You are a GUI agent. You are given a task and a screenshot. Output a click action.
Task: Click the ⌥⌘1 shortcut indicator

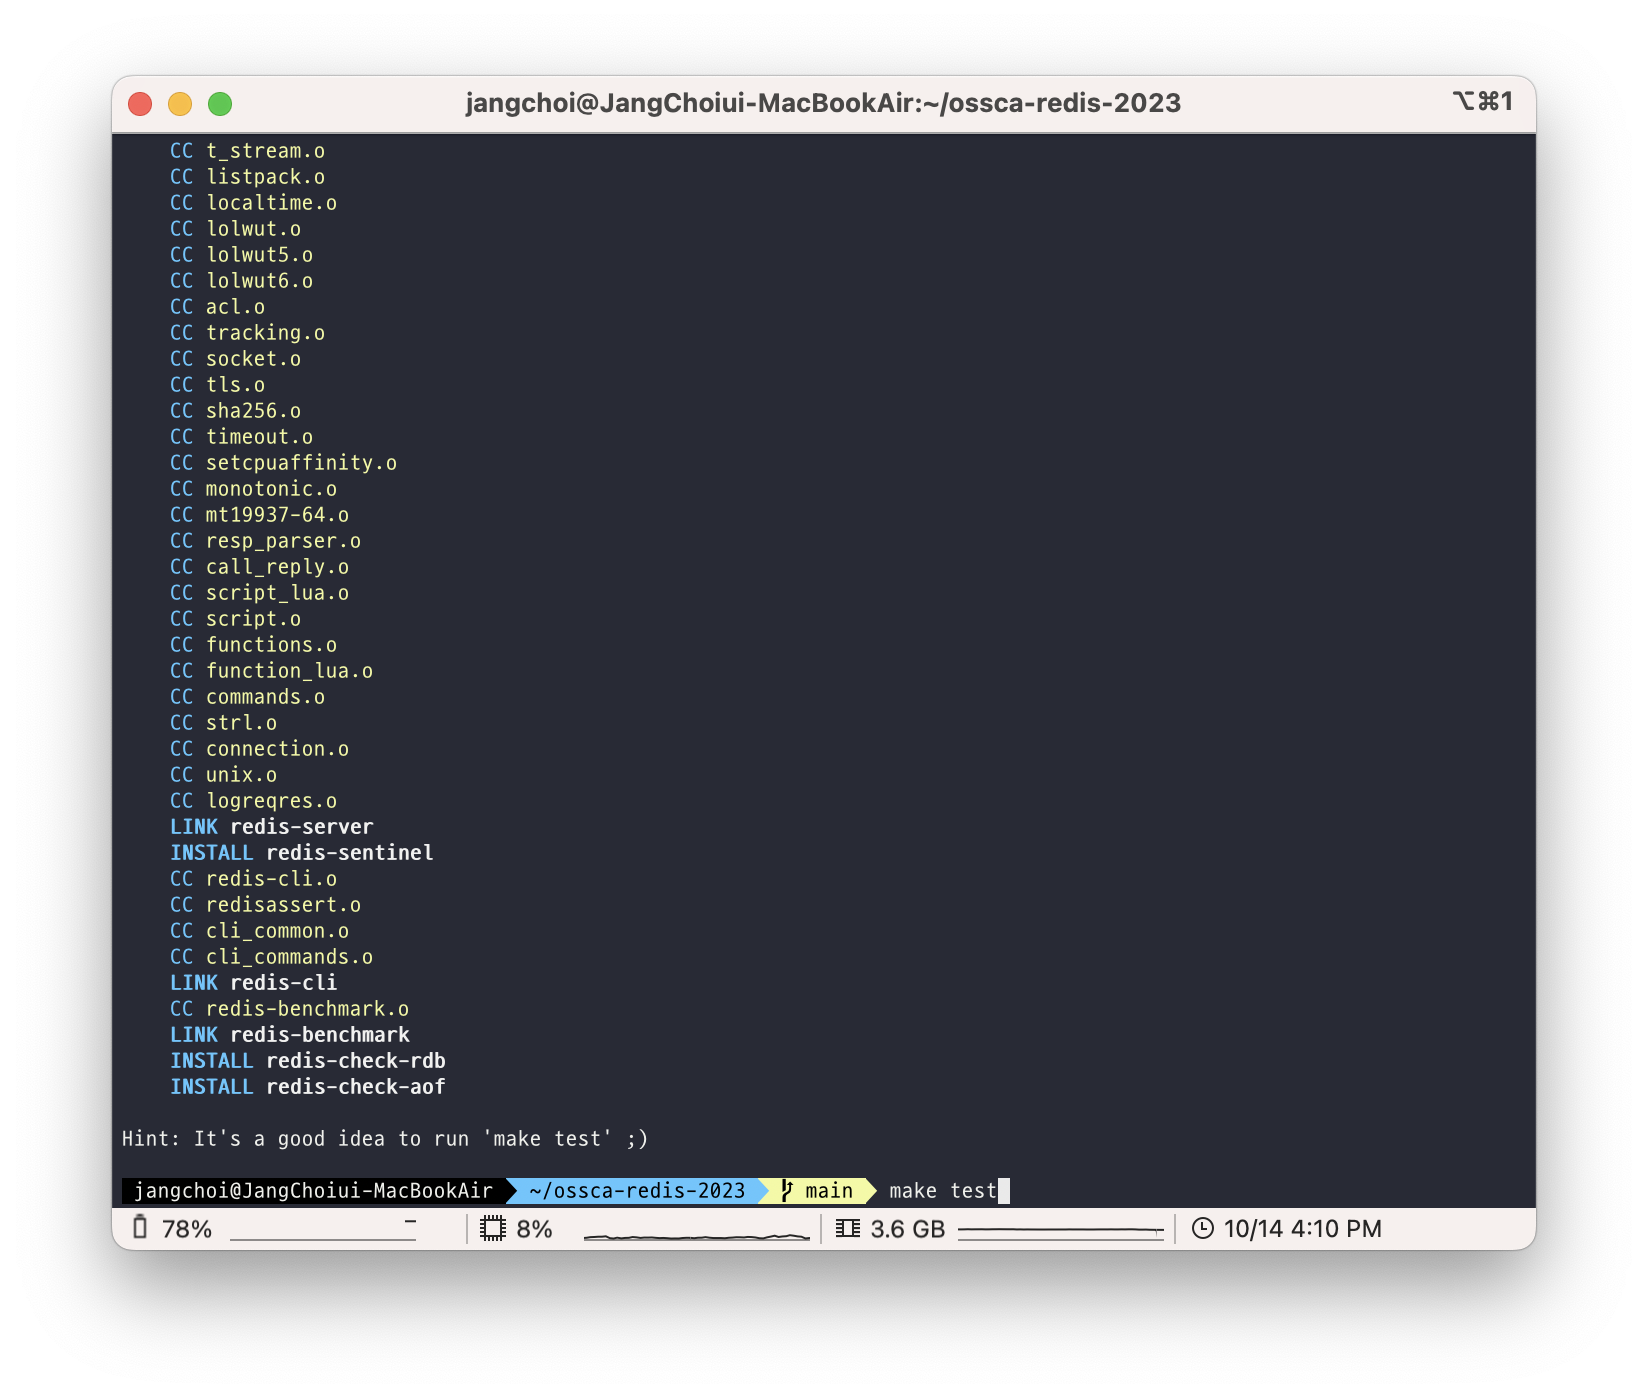pyautogui.click(x=1483, y=102)
